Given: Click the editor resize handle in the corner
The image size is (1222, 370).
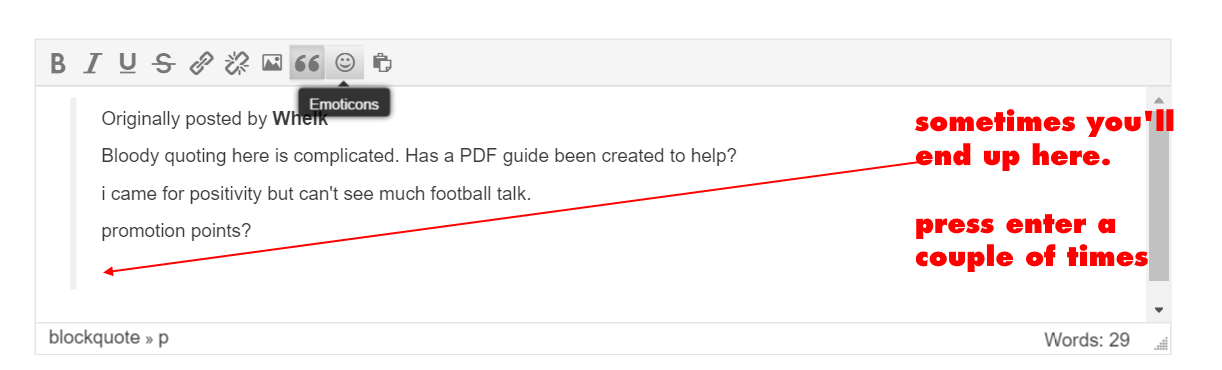Looking at the screenshot, I should point(1161,343).
